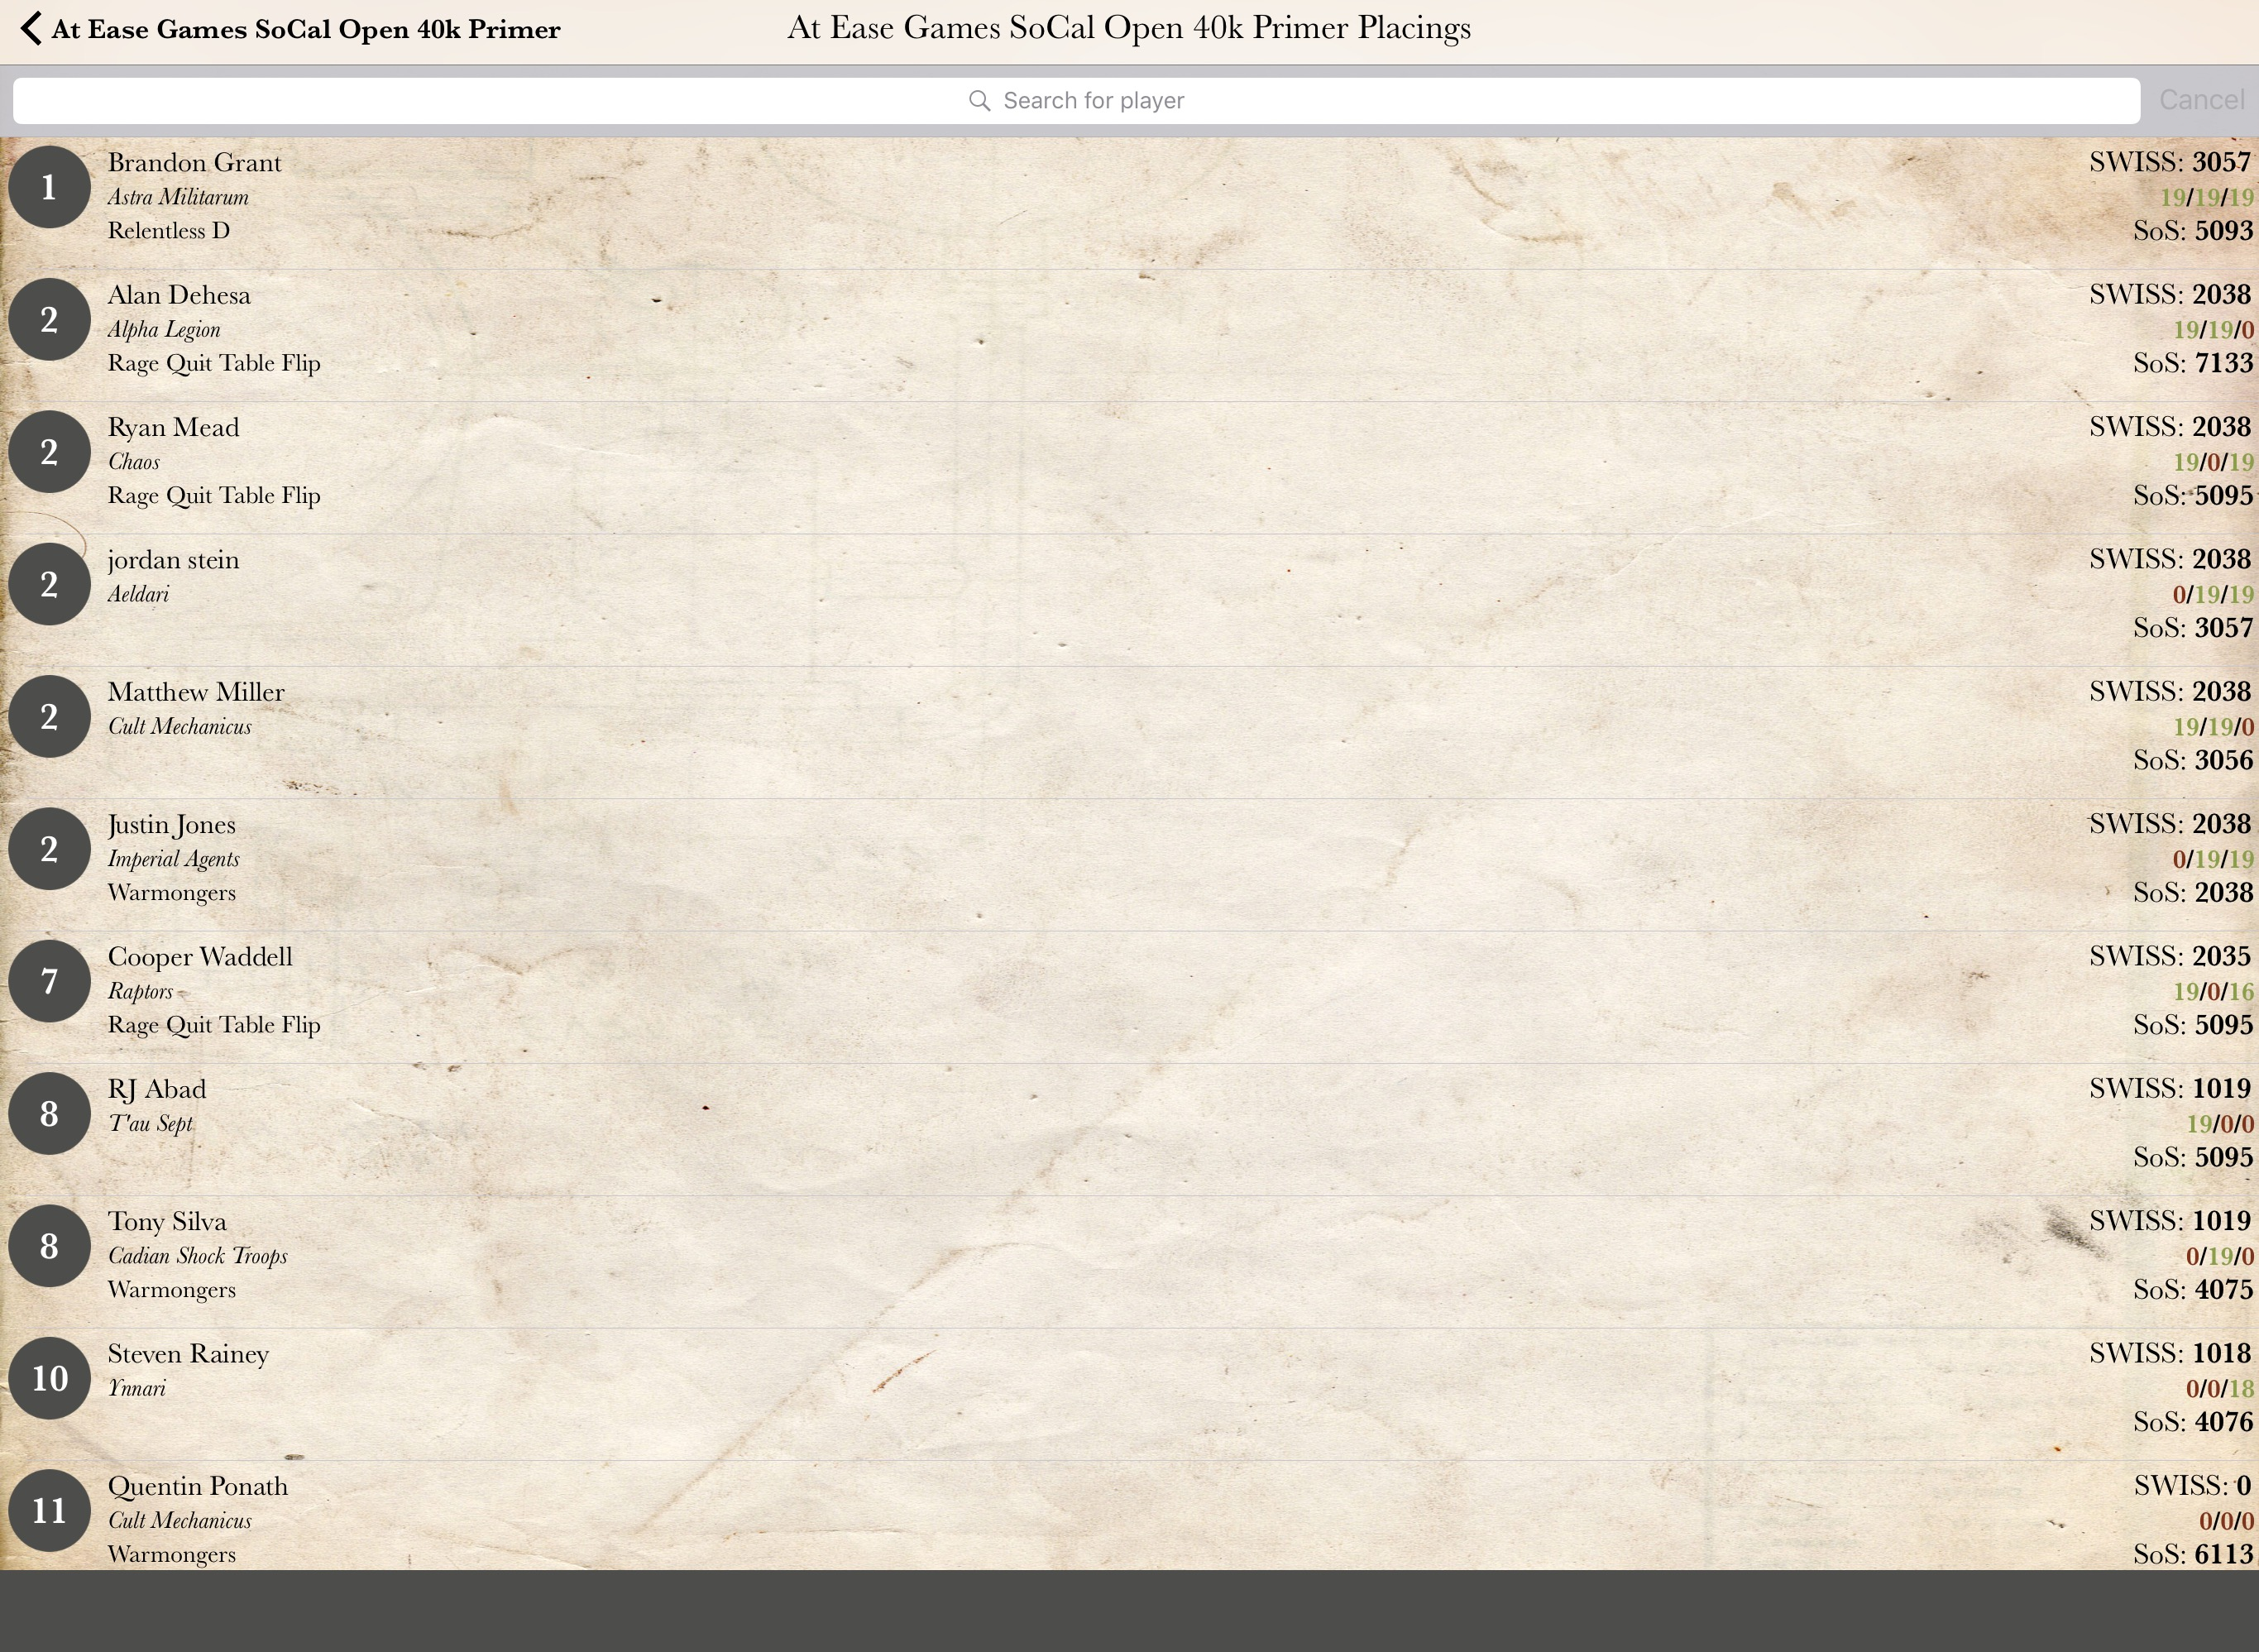This screenshot has width=2259, height=1652.
Task: Select rank 10 badge for Steven Rainey
Action: [x=49, y=1378]
